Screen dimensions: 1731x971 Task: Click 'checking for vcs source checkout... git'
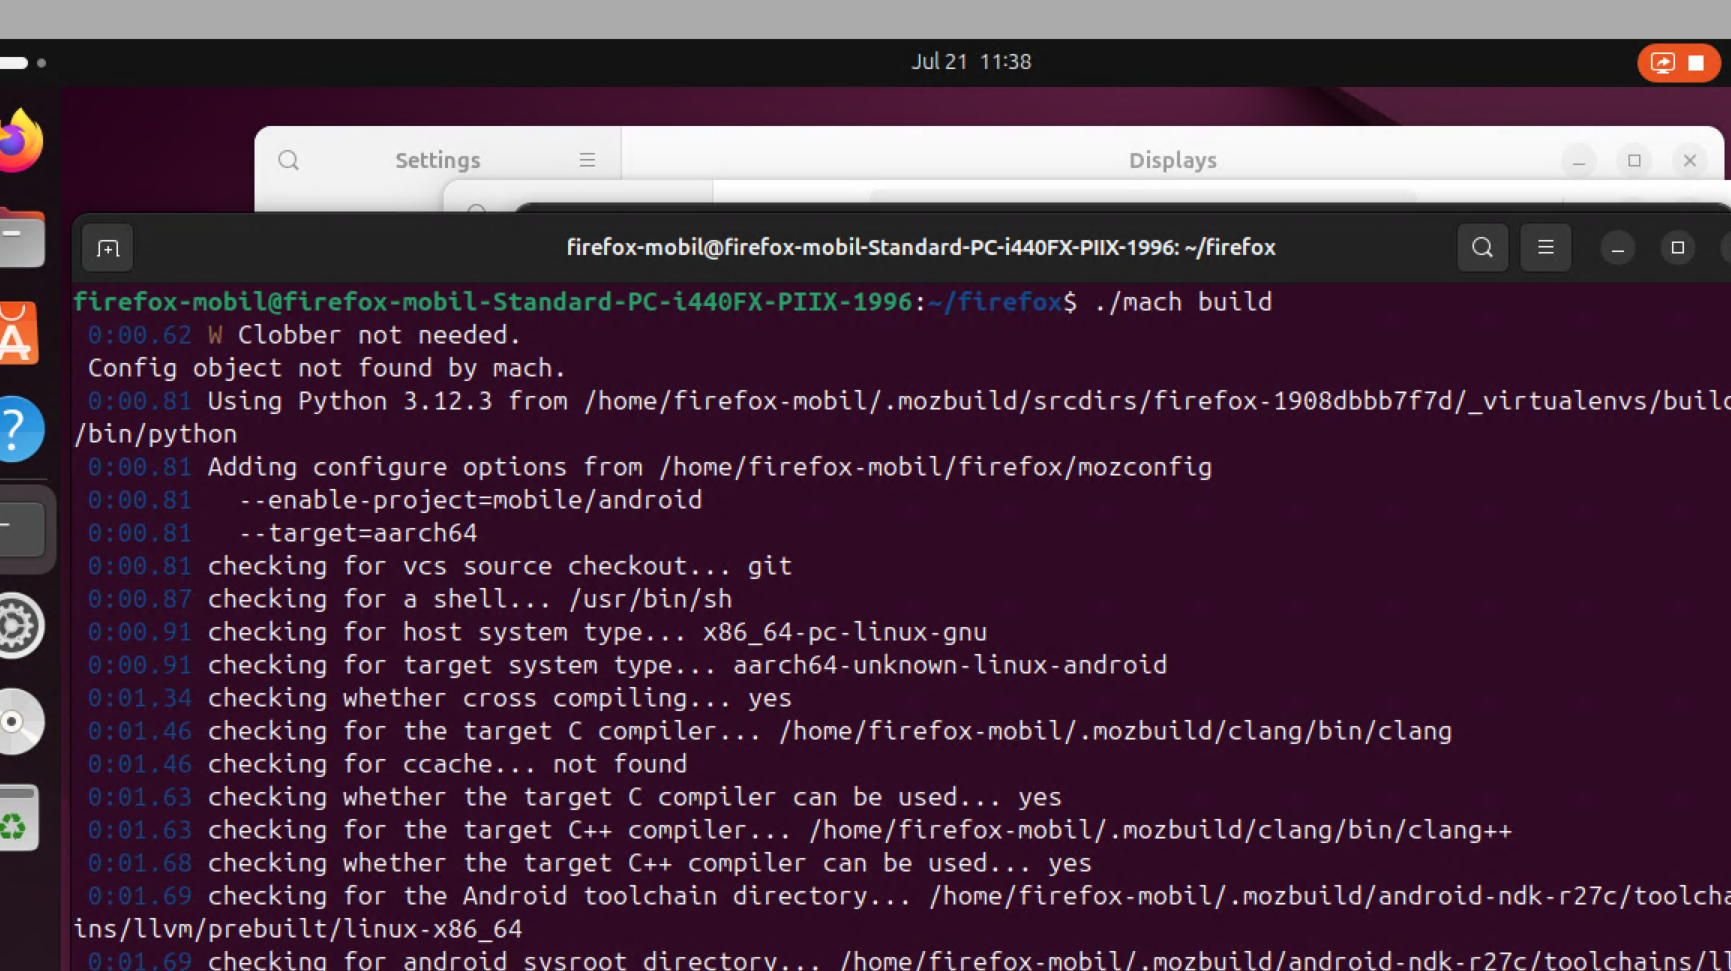pos(500,566)
